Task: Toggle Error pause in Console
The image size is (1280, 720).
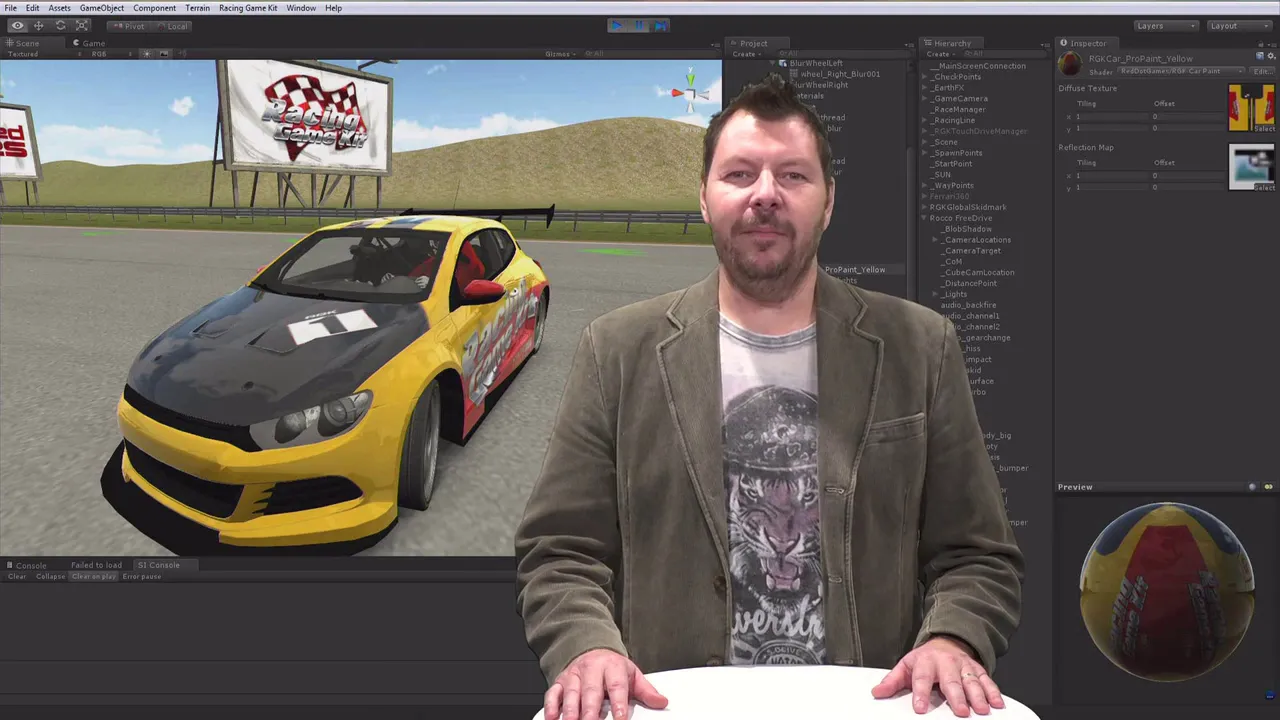Action: [x=141, y=576]
